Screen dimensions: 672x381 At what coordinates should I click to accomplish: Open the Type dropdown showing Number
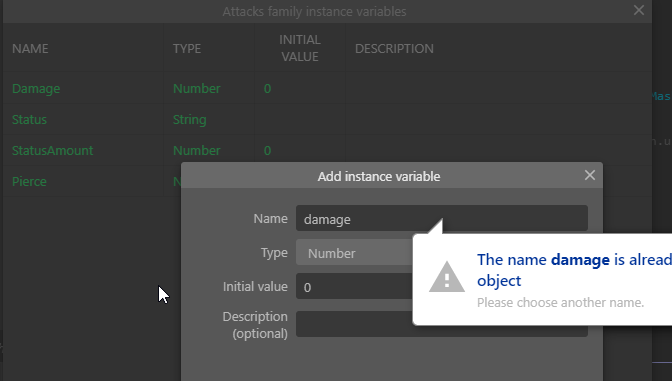355,253
